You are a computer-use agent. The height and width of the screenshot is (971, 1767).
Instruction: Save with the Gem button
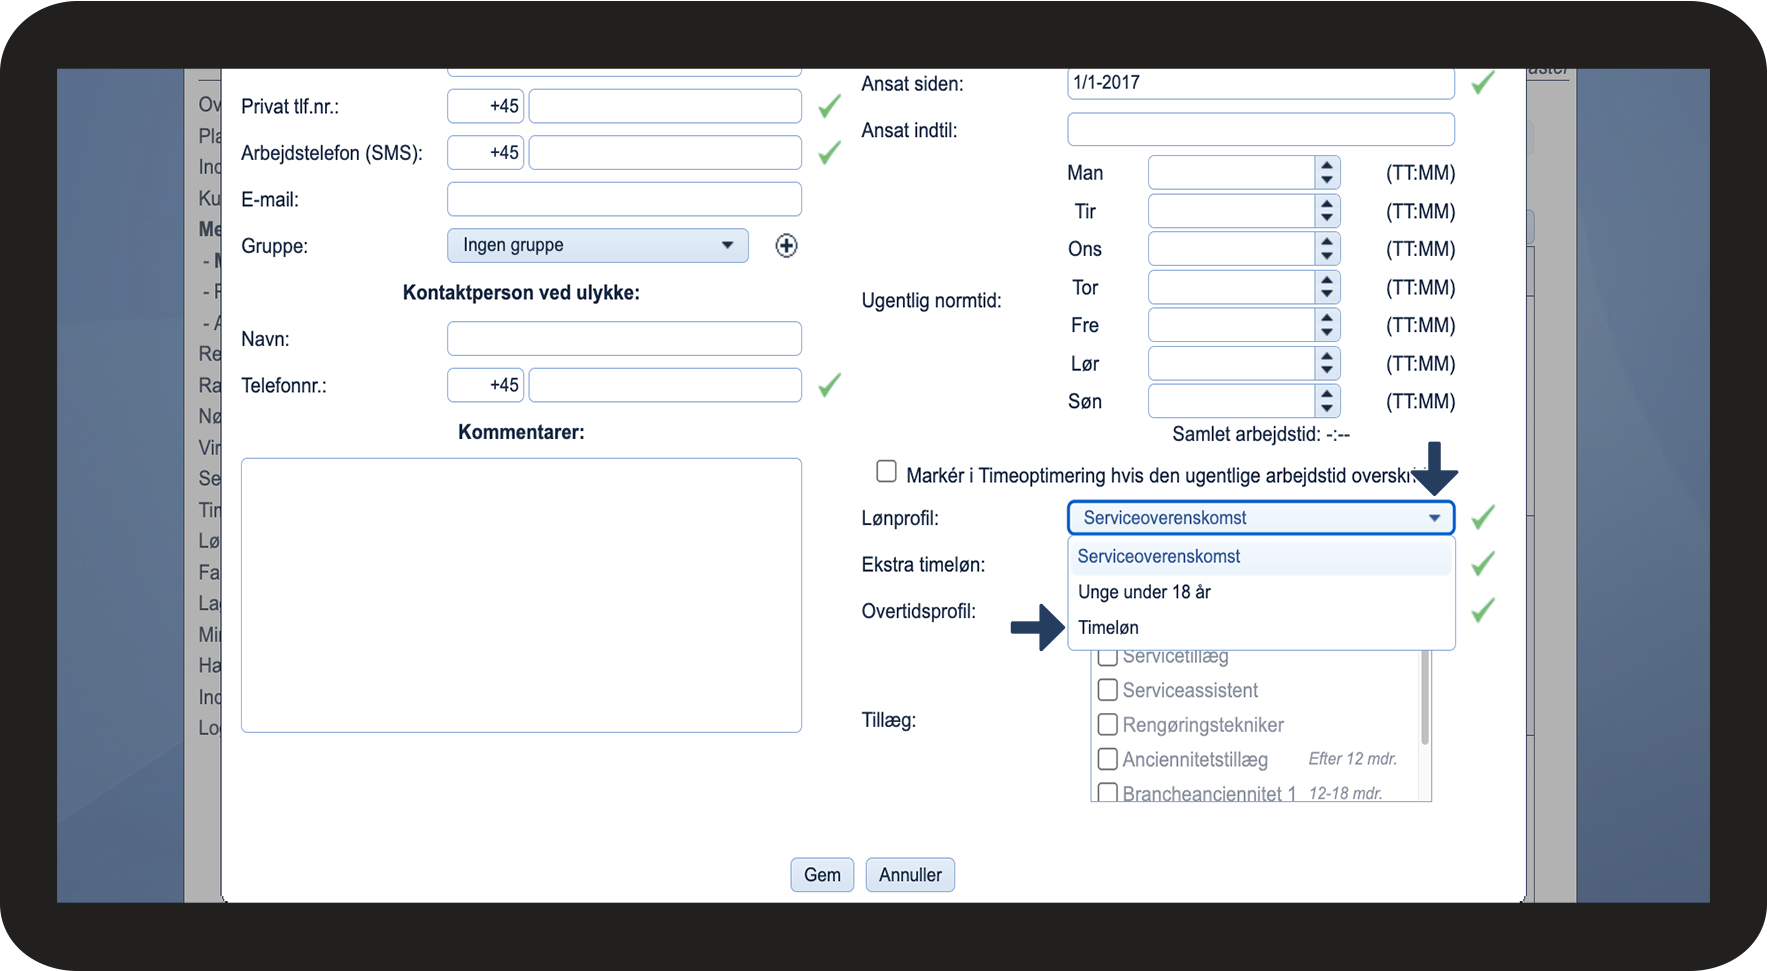pos(822,875)
